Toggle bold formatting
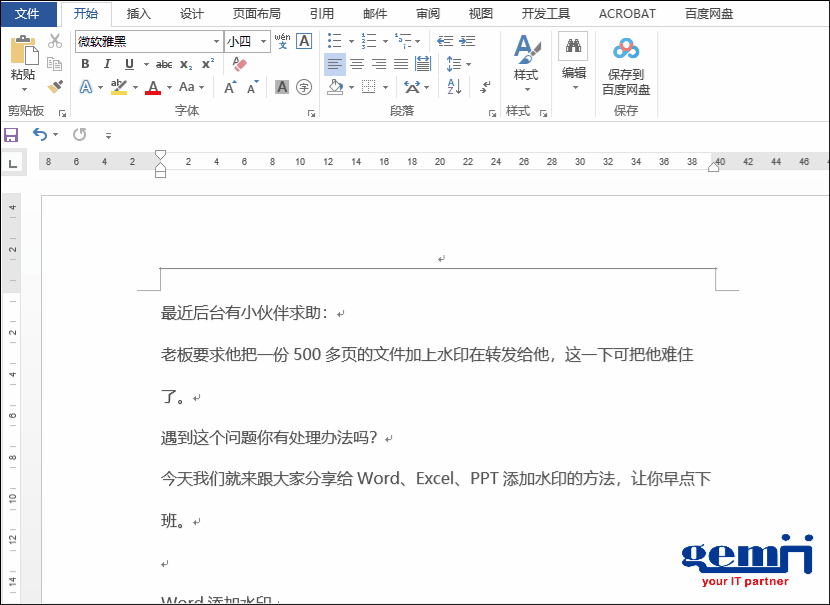830x605 pixels. pyautogui.click(x=85, y=64)
